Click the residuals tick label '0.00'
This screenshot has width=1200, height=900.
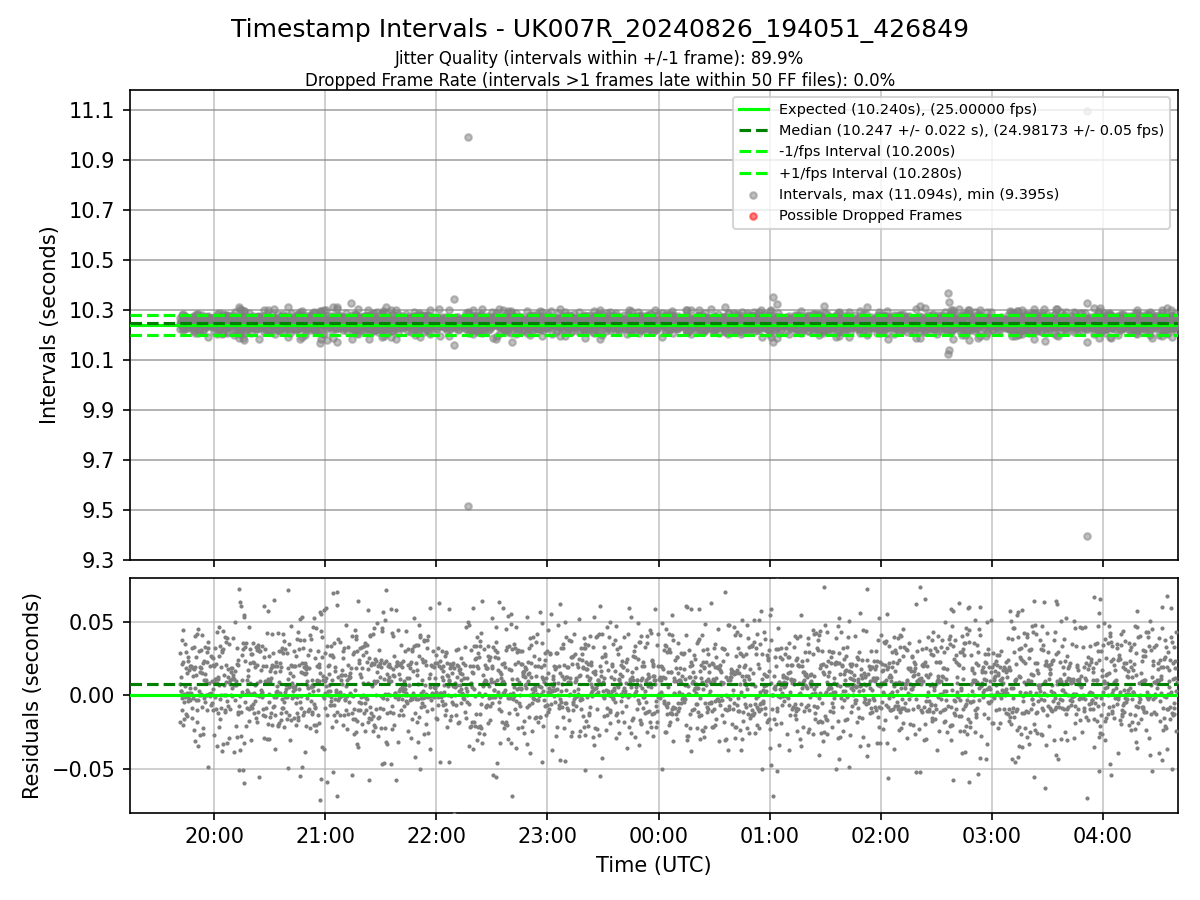pos(90,695)
